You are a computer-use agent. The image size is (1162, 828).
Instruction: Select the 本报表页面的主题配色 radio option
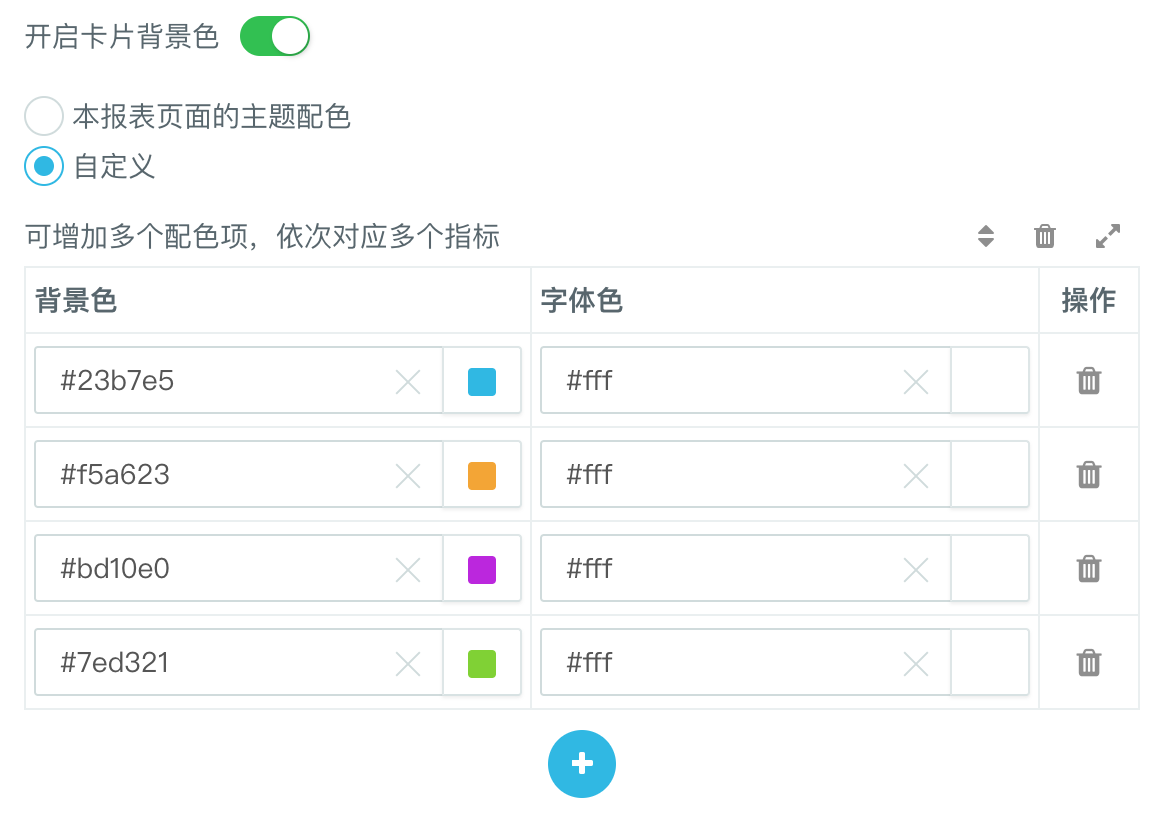pos(44,116)
